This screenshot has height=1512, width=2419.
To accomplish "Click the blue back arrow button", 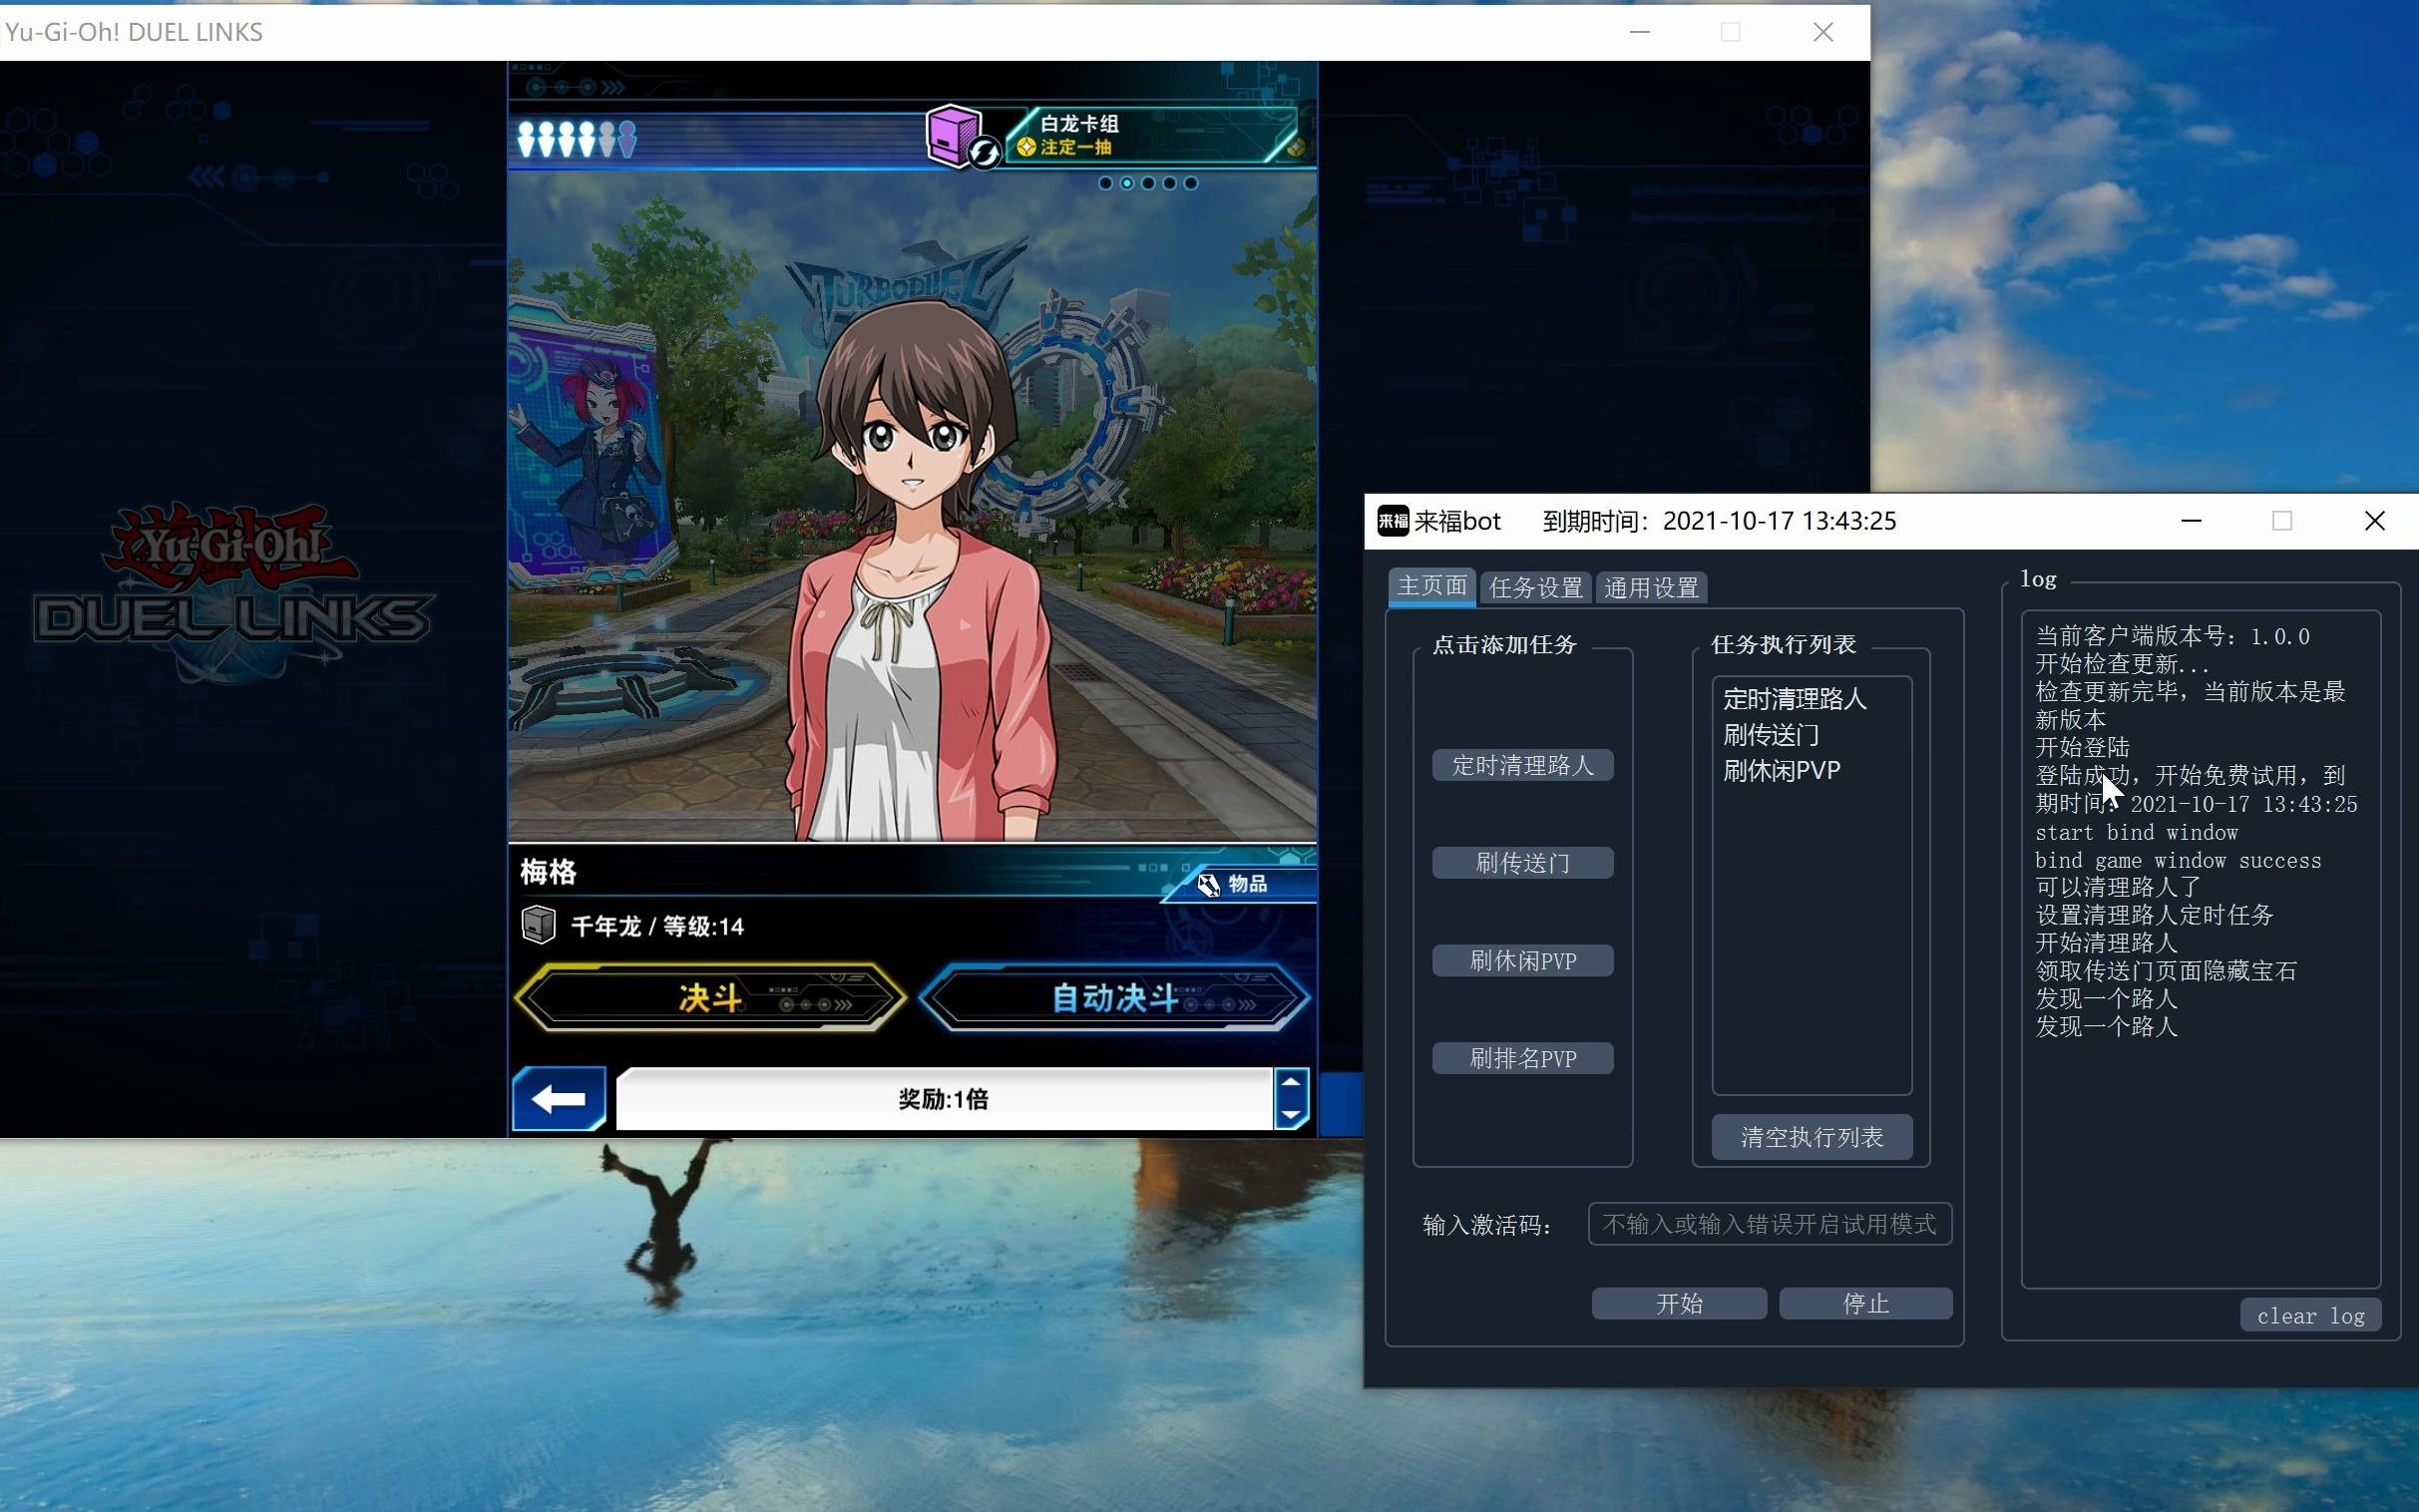I will click(559, 1099).
